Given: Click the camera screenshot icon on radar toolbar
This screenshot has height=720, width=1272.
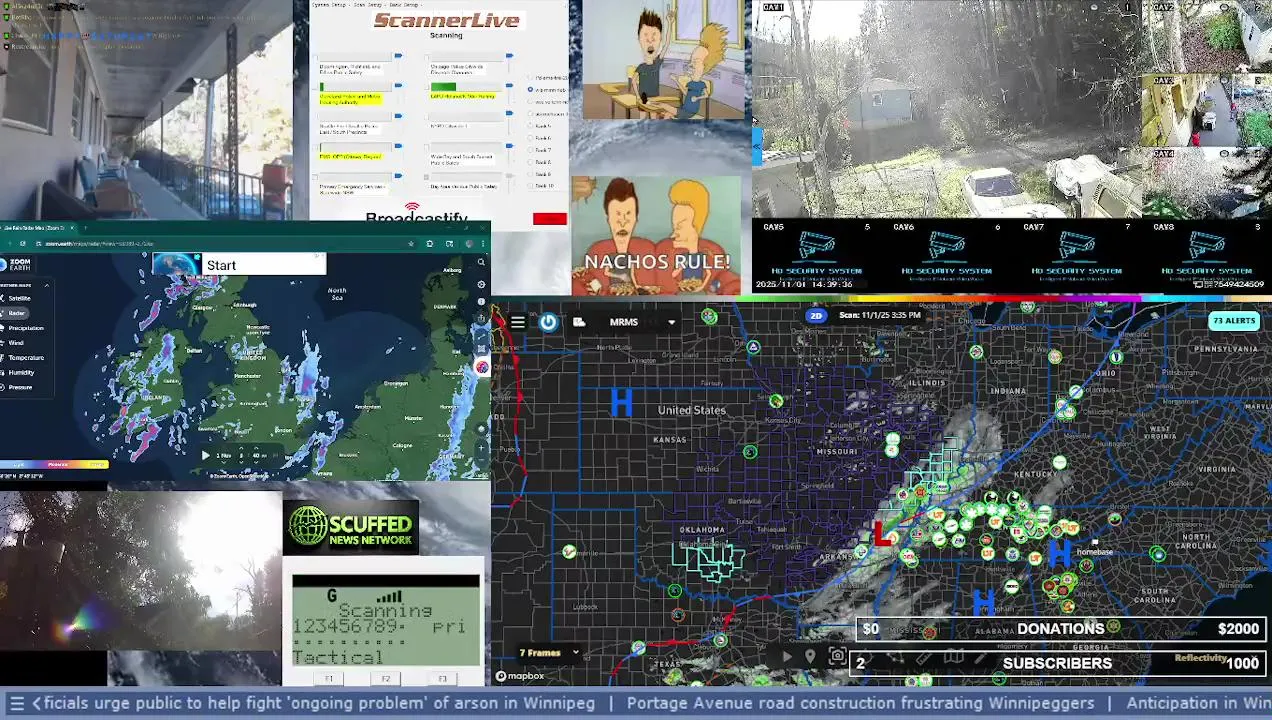Looking at the screenshot, I should [838, 655].
